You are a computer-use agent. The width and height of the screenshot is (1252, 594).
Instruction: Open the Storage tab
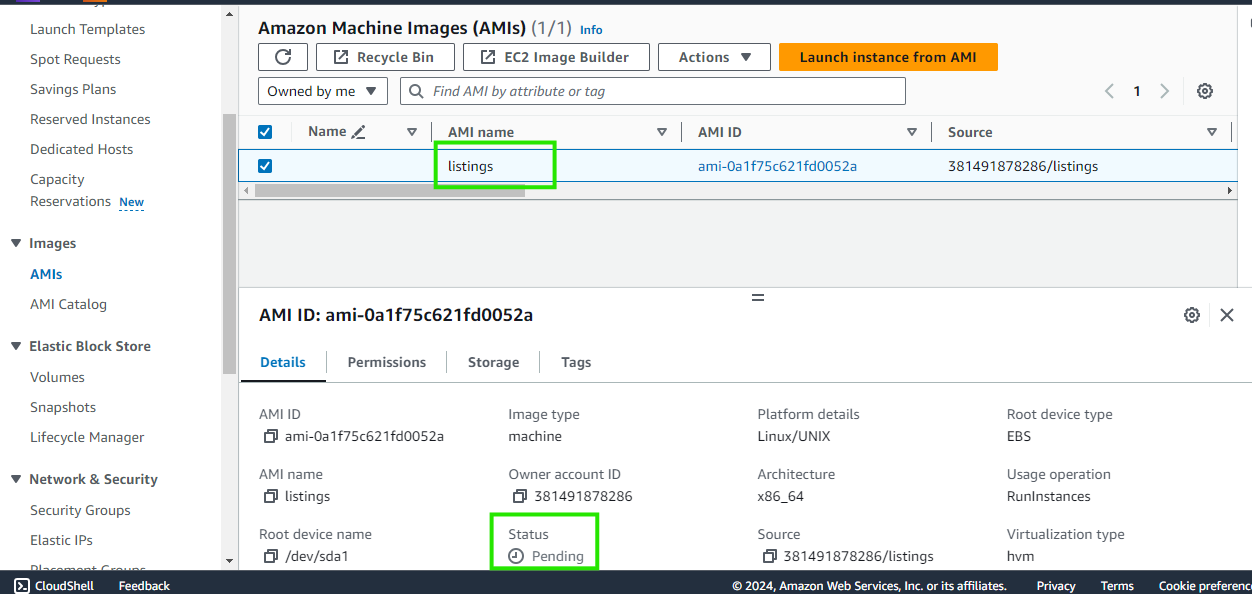[493, 362]
